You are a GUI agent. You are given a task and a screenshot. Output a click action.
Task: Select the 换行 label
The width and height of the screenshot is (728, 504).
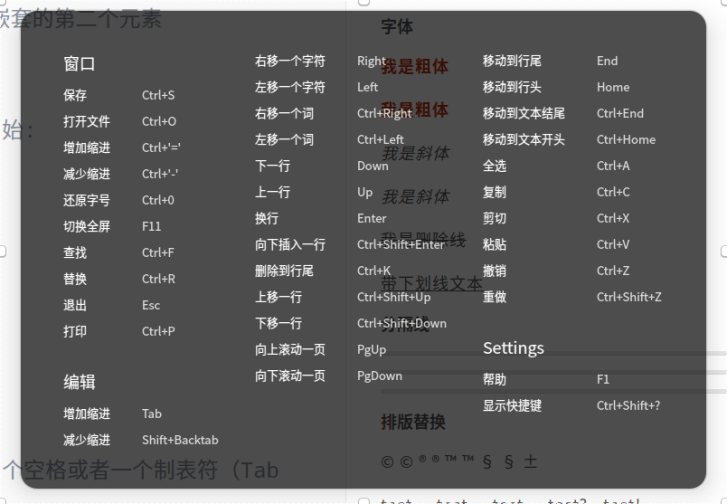pos(266,218)
